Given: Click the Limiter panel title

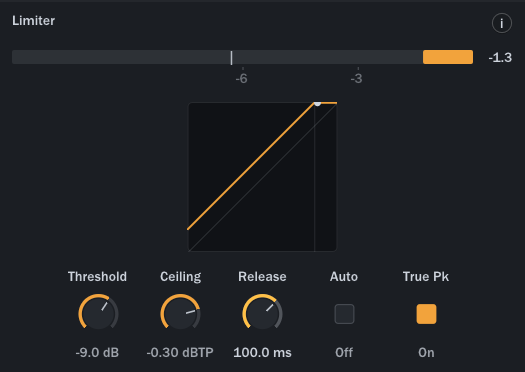Looking at the screenshot, I should pyautogui.click(x=33, y=21).
